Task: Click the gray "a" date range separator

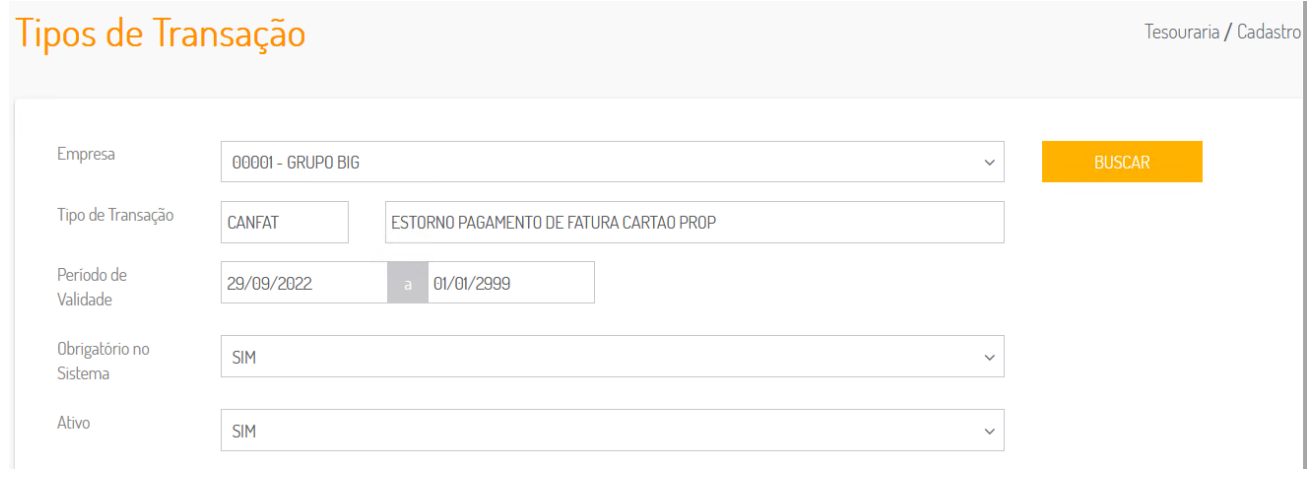Action: pyautogui.click(x=407, y=283)
